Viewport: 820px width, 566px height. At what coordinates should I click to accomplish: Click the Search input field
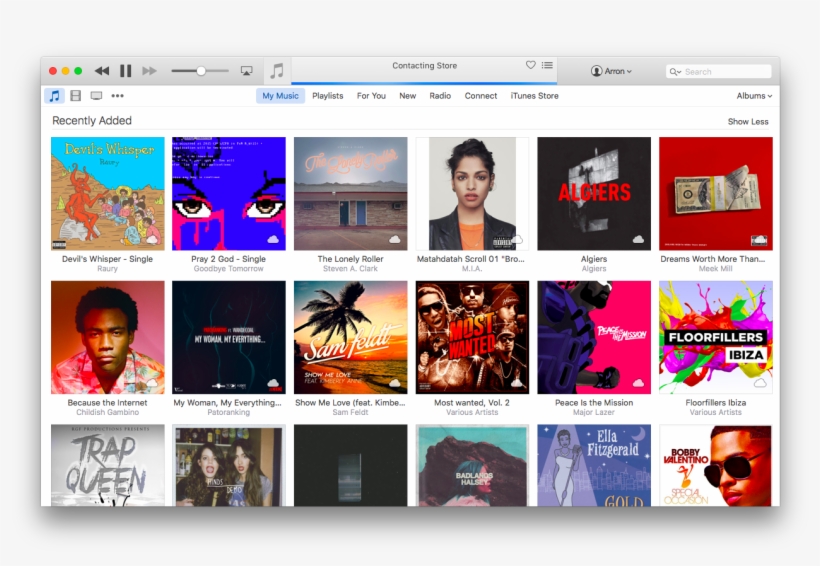719,72
